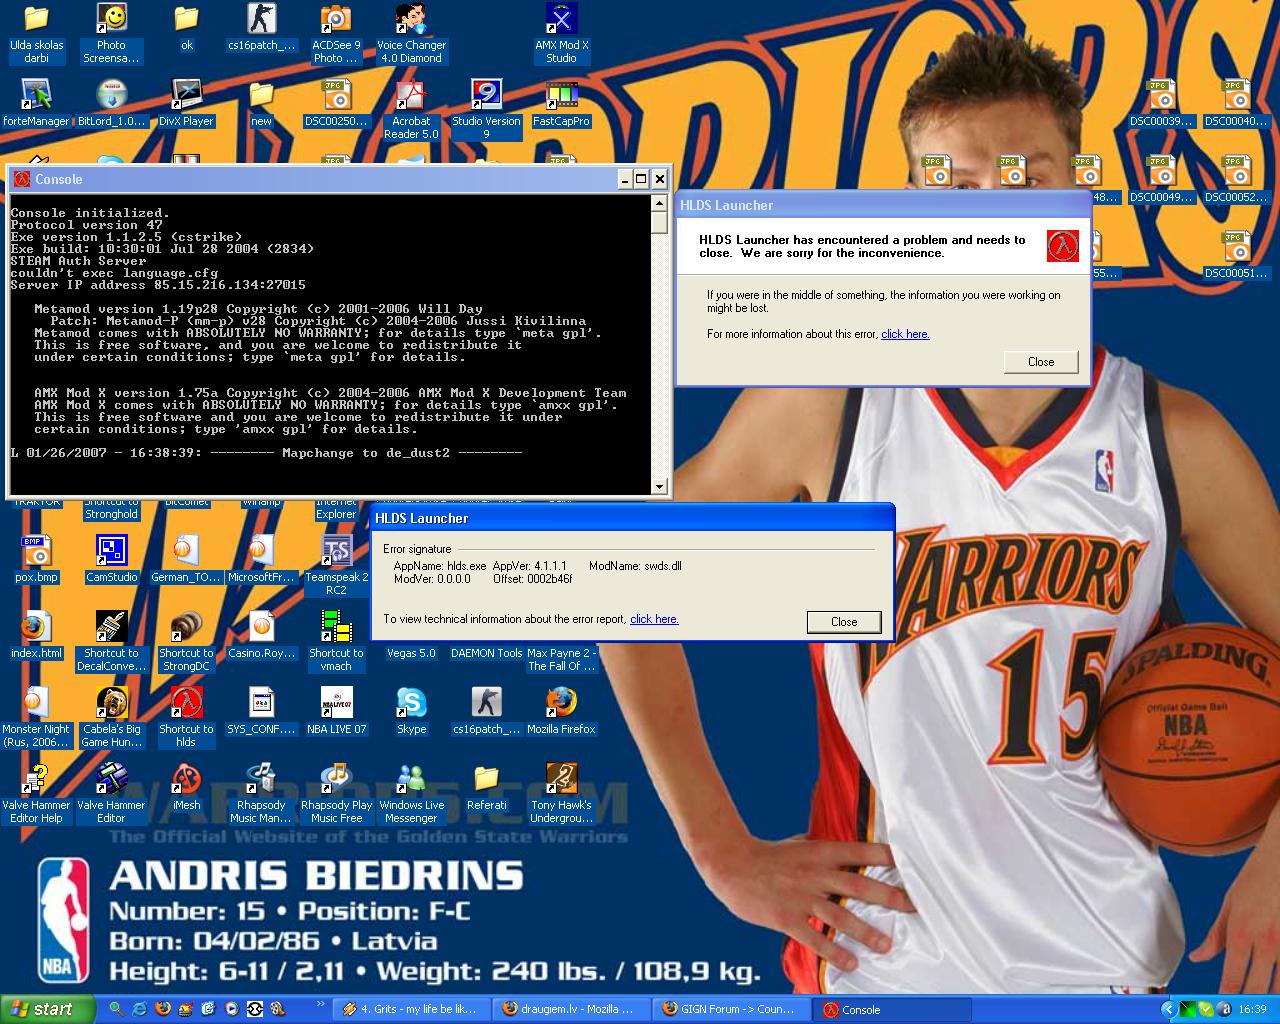The width and height of the screenshot is (1280, 1024).
Task: Switch to '4. Grits - my life be lik...' taskbar button
Action: point(412,1010)
